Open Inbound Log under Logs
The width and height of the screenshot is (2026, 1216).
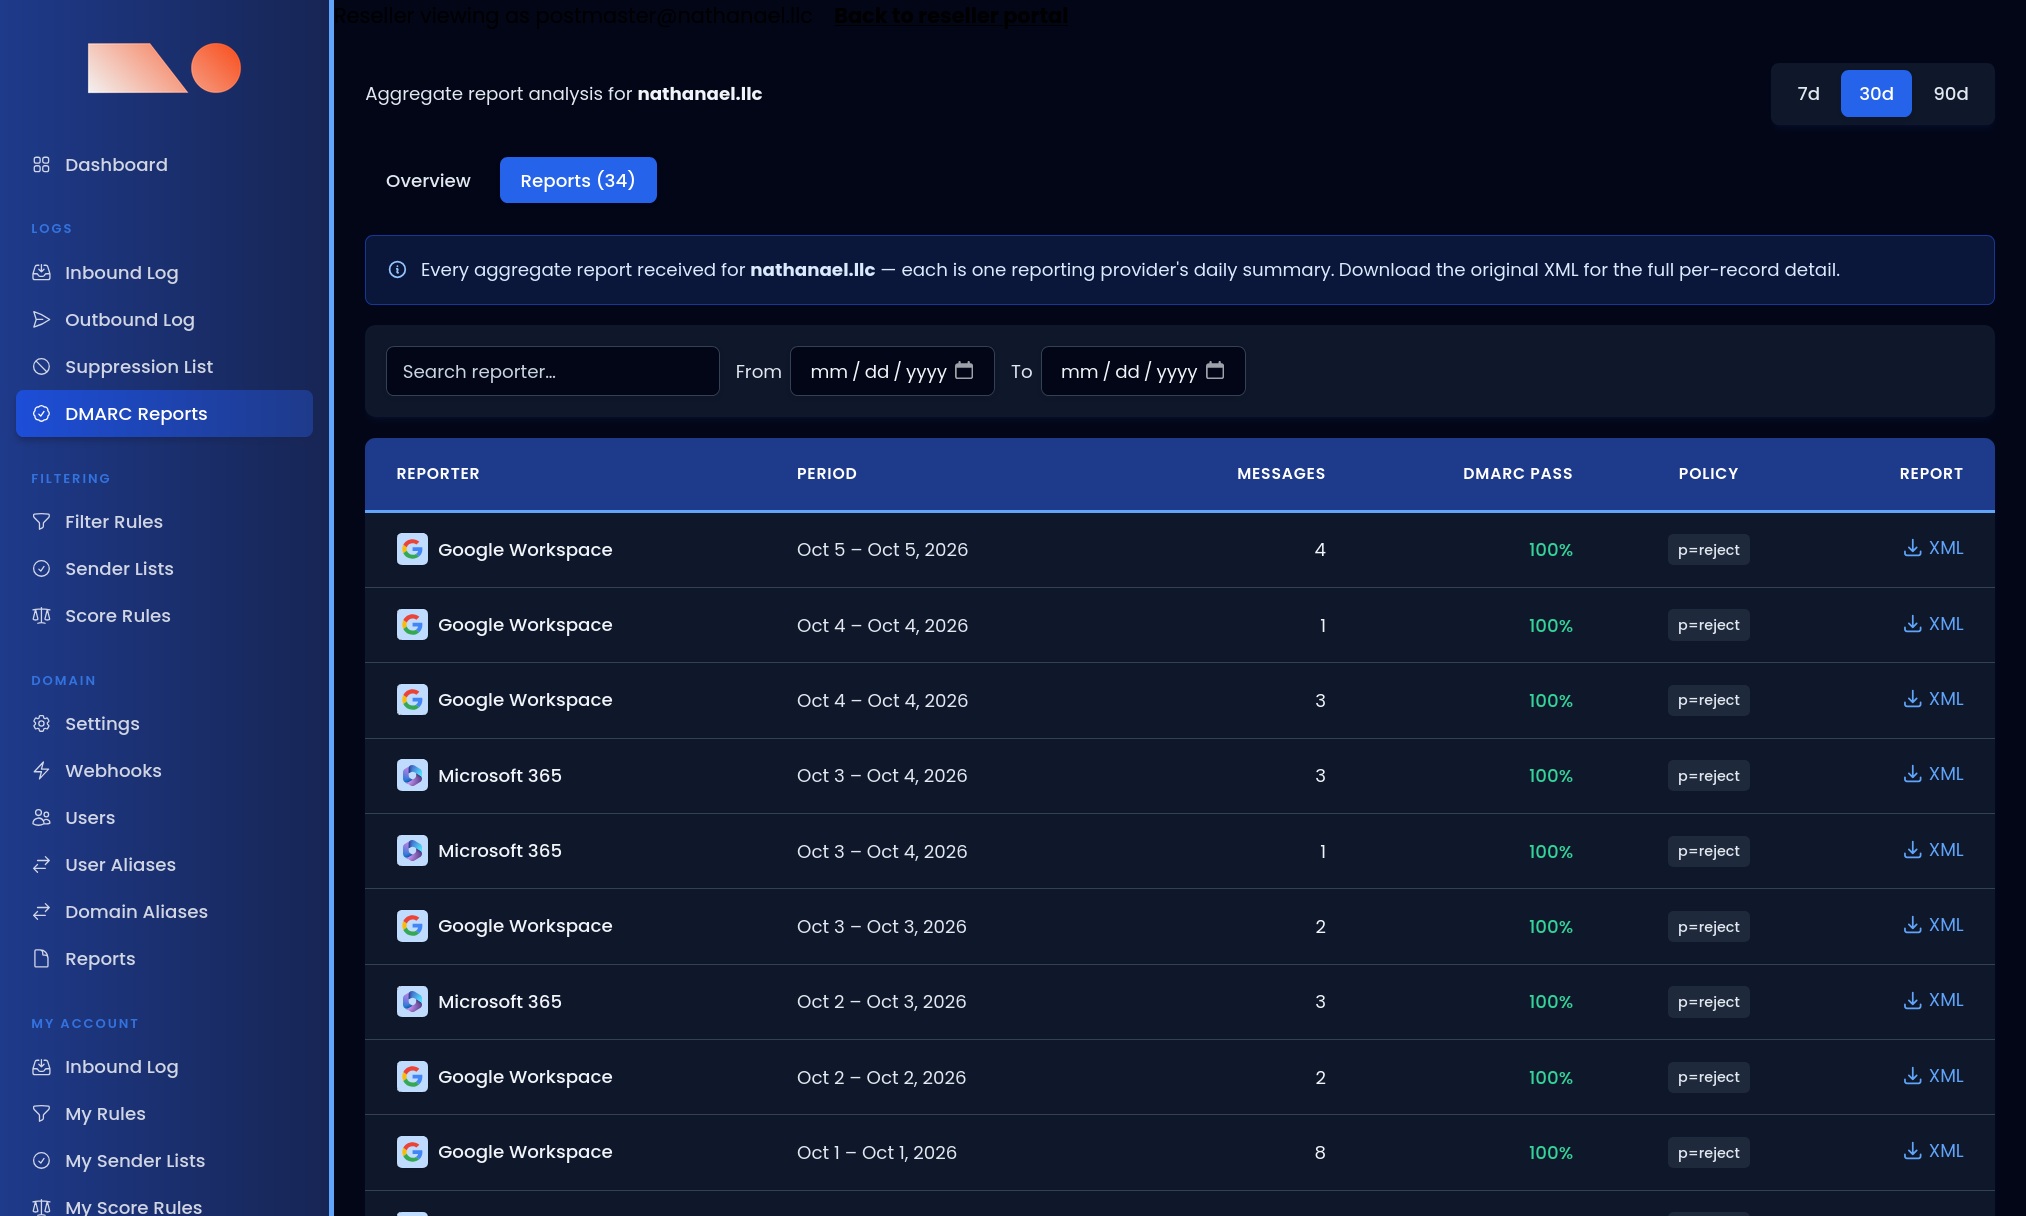pyautogui.click(x=164, y=273)
